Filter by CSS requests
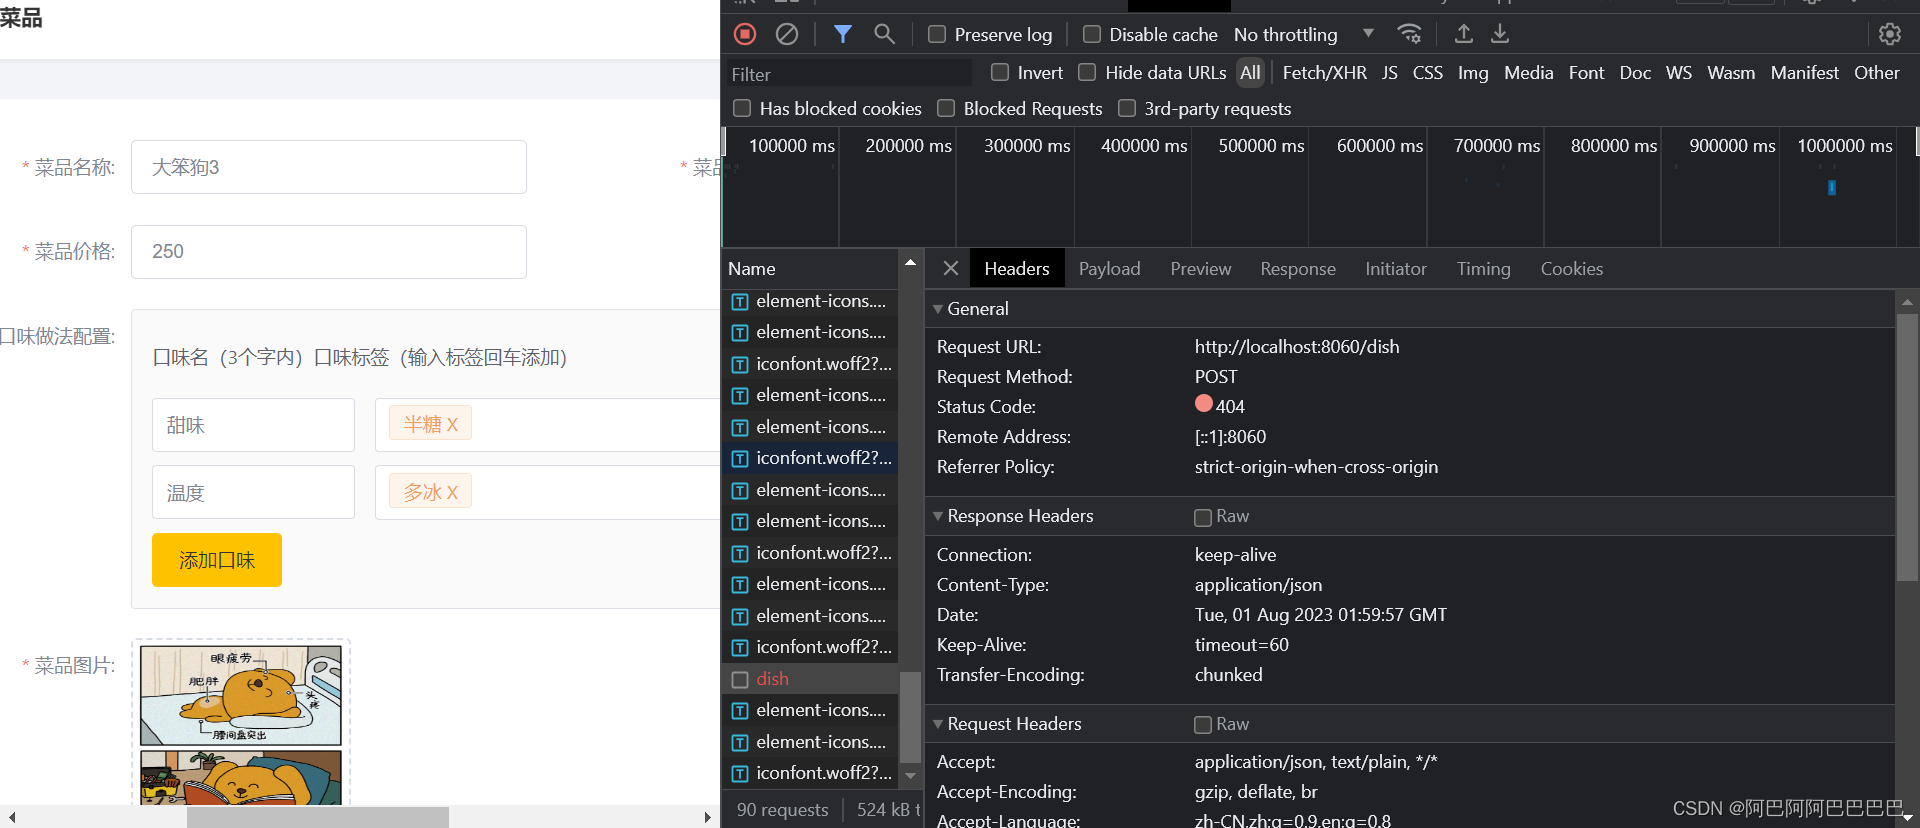This screenshot has width=1920, height=828. click(1427, 72)
